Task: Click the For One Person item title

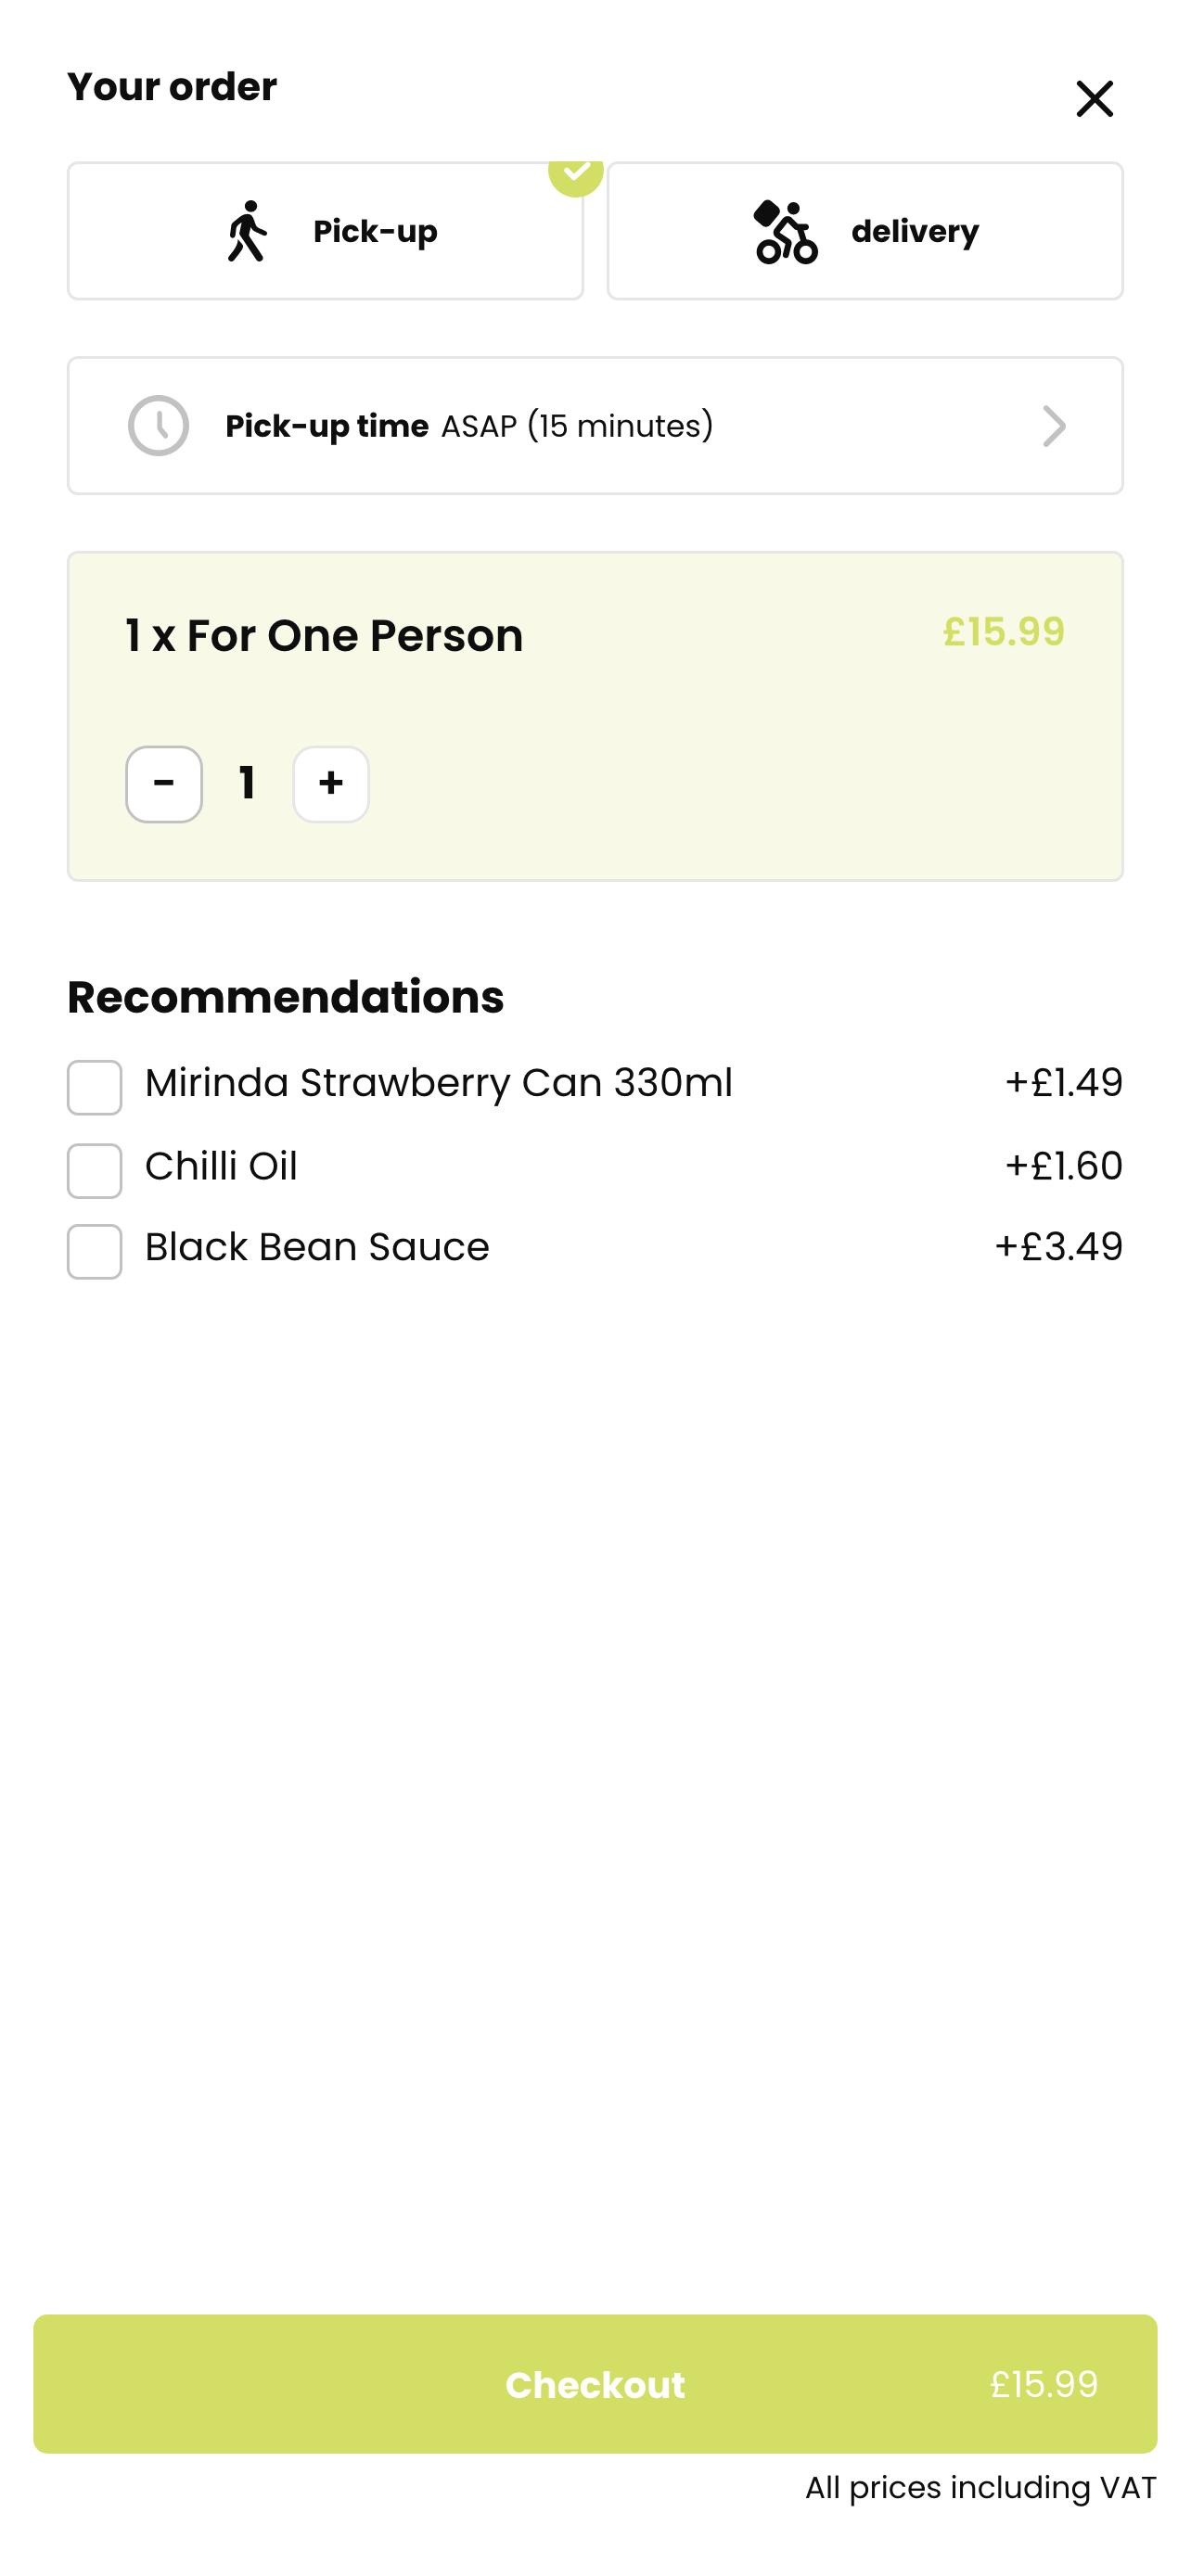Action: click(x=324, y=635)
